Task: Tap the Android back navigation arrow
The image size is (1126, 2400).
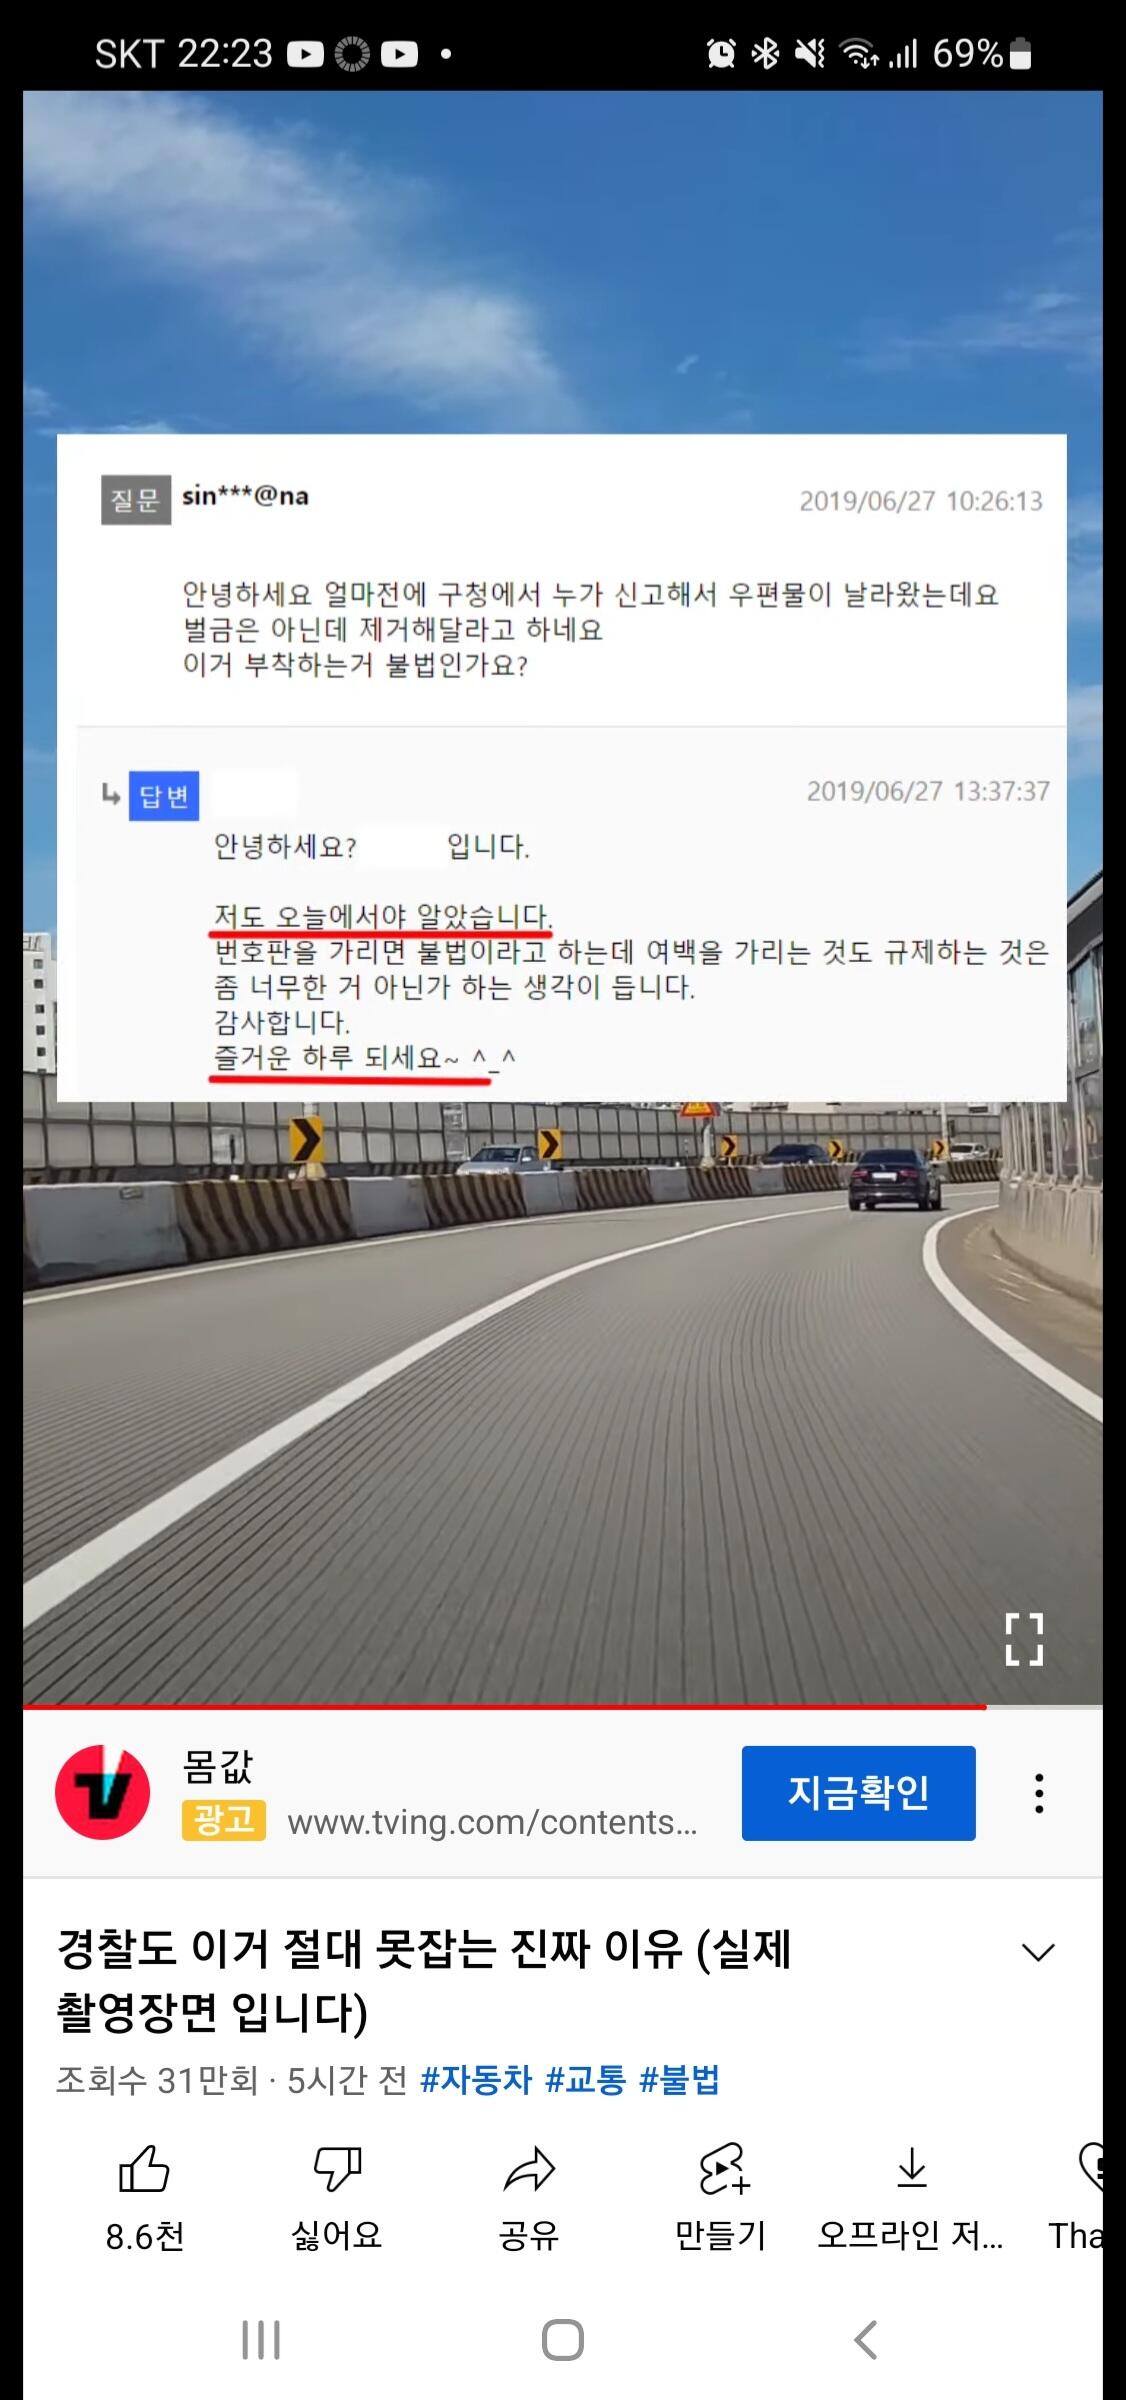Action: point(866,2339)
